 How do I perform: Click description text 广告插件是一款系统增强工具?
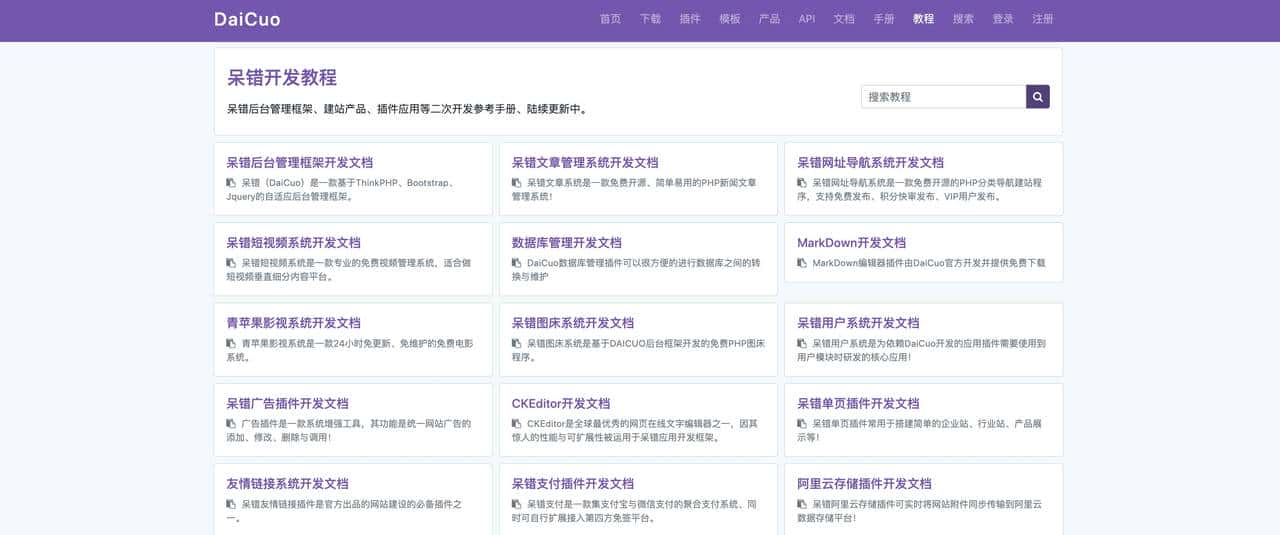point(348,430)
